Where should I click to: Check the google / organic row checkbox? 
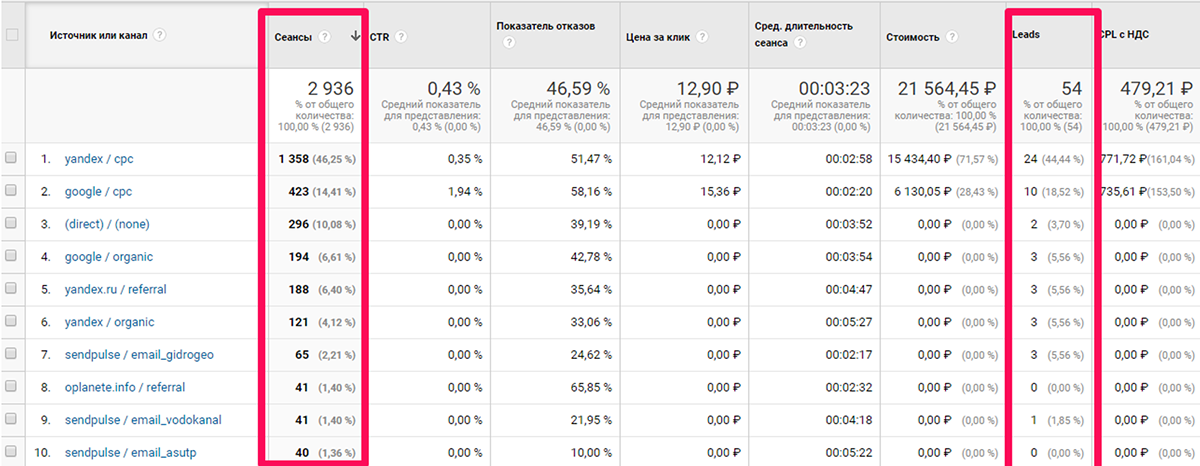pos(11,256)
